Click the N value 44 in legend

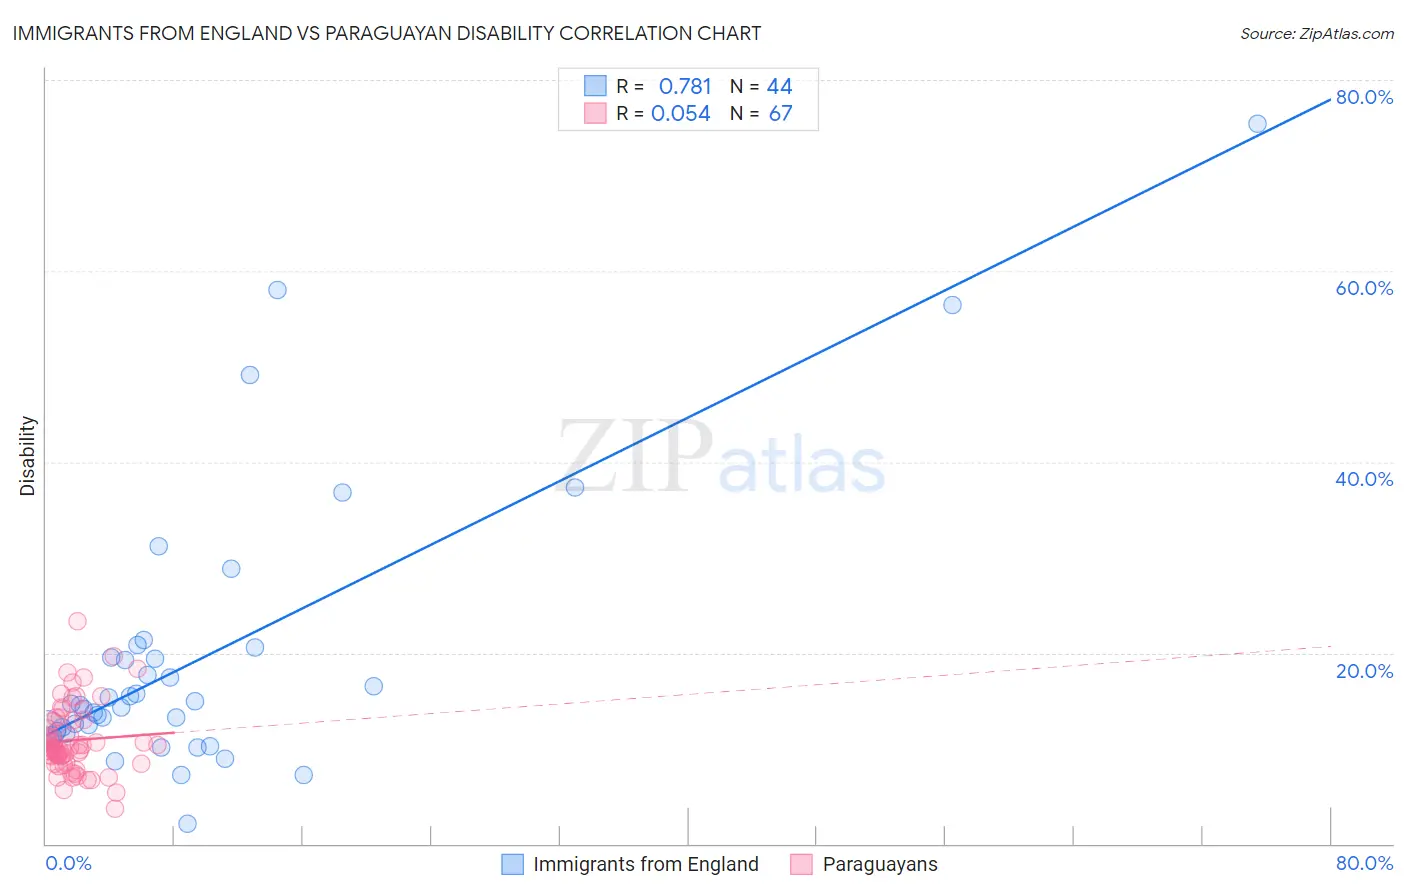point(779,87)
